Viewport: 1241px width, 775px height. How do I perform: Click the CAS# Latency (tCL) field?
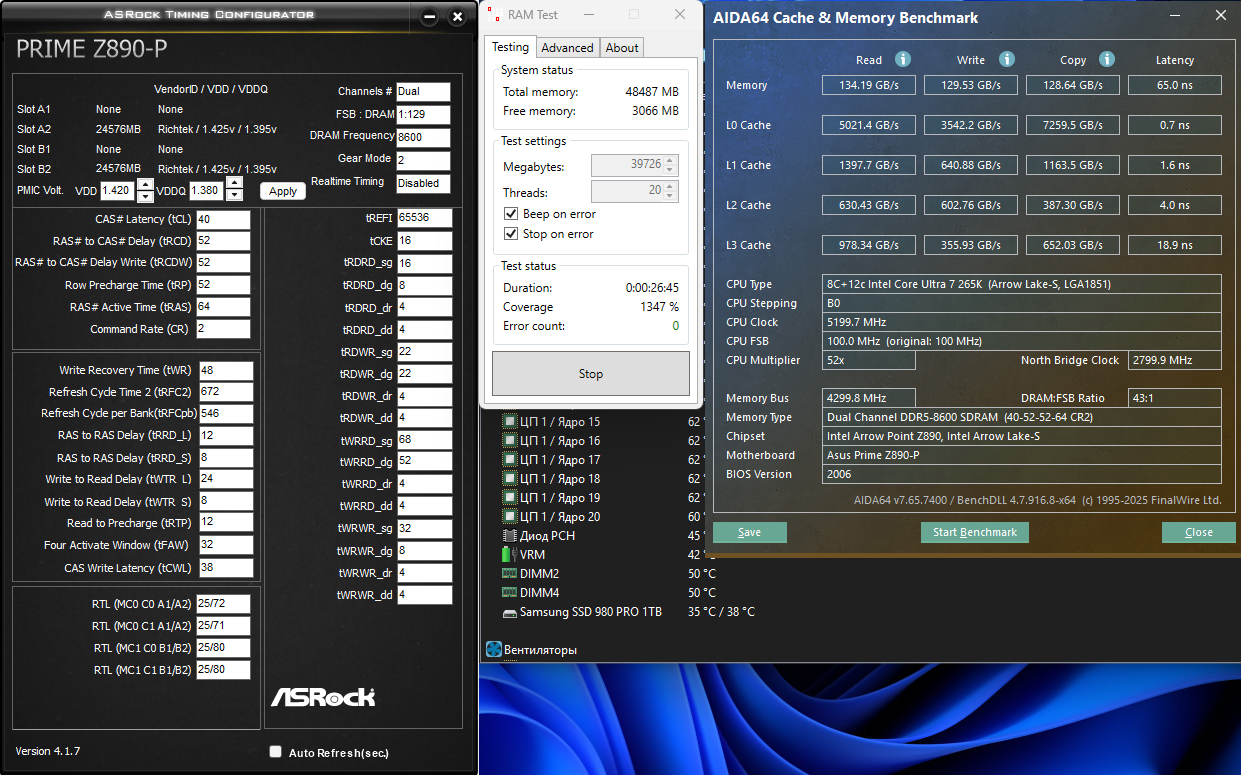pos(223,219)
